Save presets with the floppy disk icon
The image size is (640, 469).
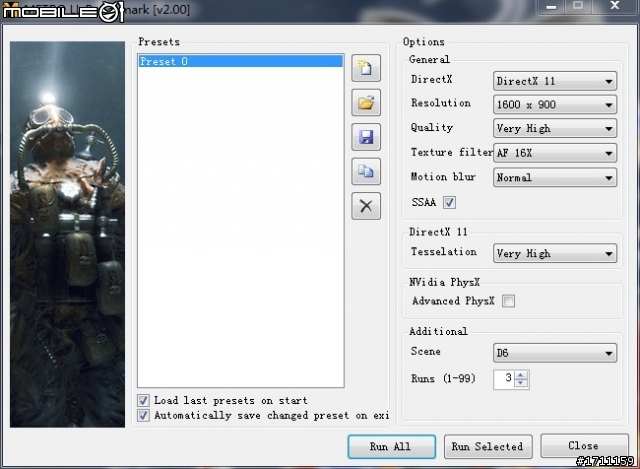[x=366, y=137]
